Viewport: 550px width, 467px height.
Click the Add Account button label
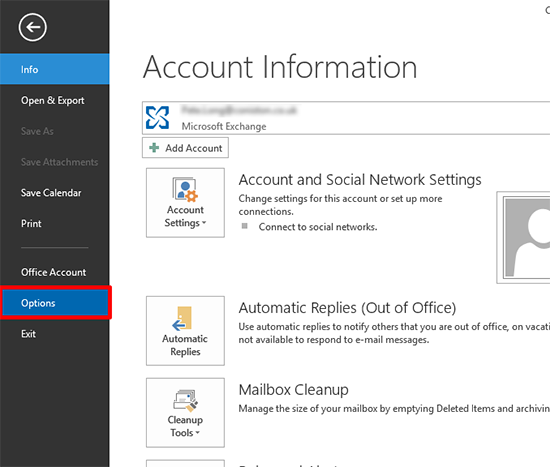click(x=194, y=148)
